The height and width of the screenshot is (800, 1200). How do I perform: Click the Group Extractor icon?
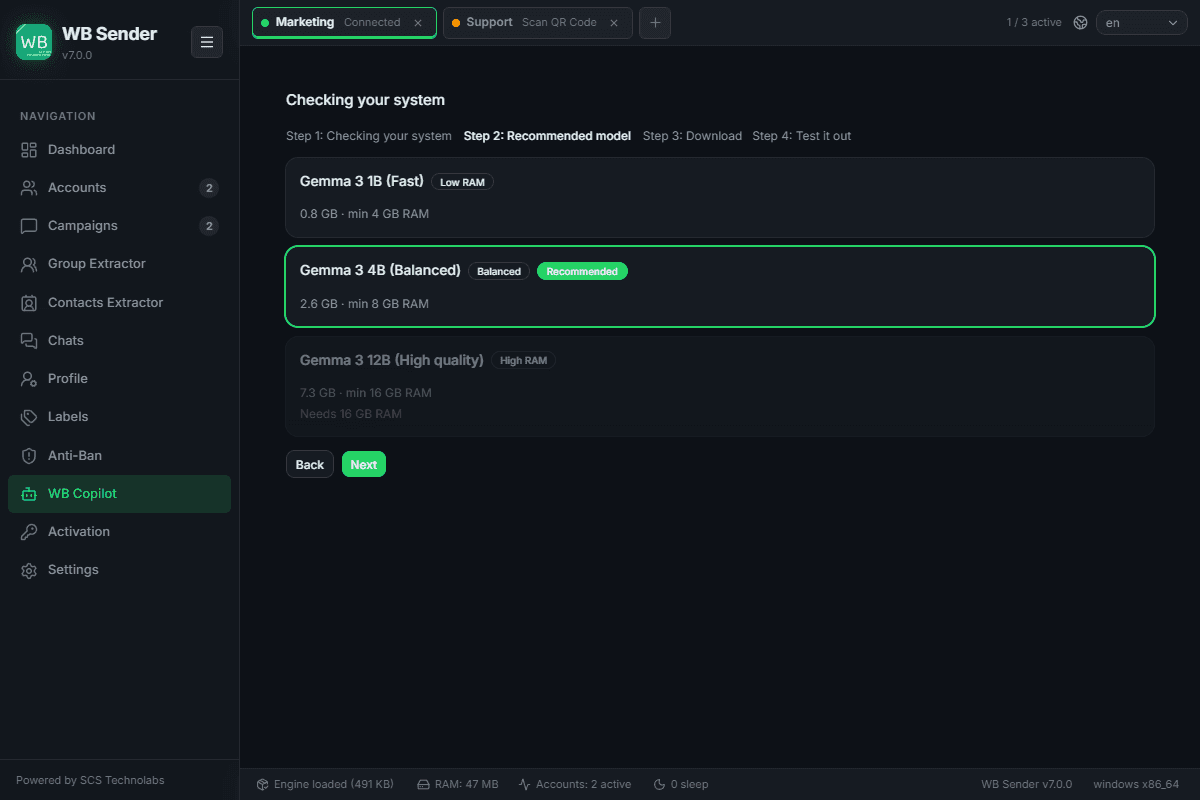pyautogui.click(x=29, y=264)
